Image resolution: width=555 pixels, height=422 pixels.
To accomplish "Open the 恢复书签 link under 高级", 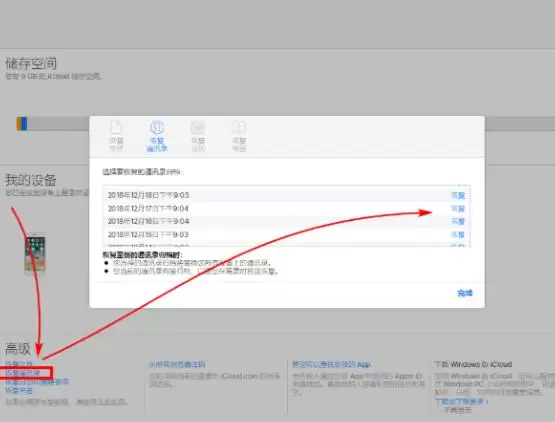I will (x=19, y=390).
